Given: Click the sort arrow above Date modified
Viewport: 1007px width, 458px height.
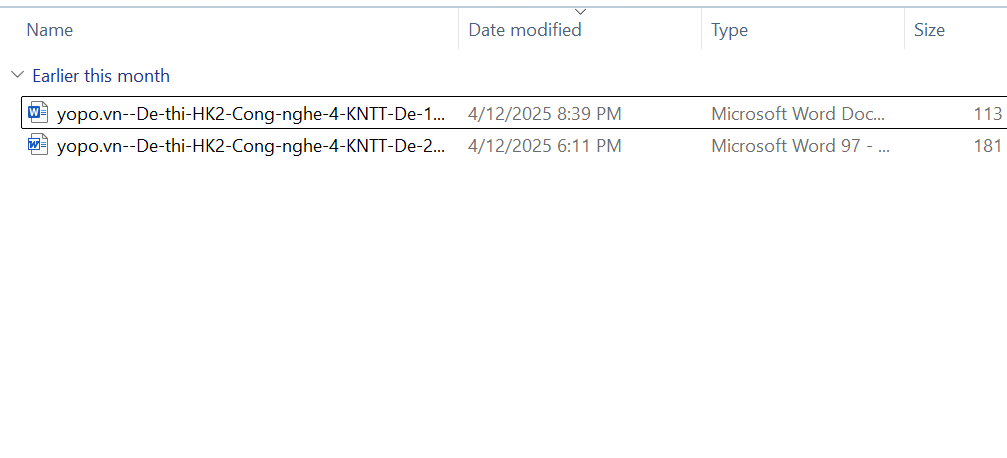Looking at the screenshot, I should click(581, 12).
